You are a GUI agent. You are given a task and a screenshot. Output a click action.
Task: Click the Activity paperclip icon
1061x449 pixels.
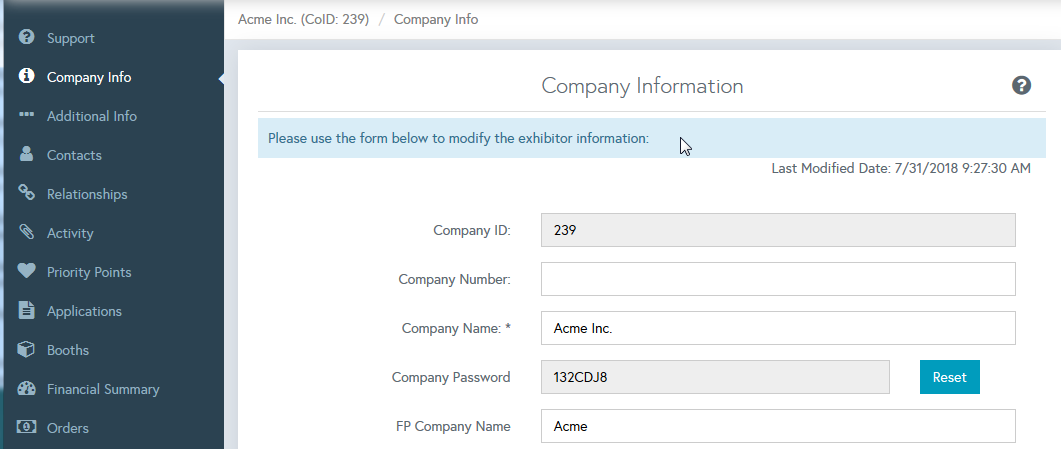(x=27, y=233)
